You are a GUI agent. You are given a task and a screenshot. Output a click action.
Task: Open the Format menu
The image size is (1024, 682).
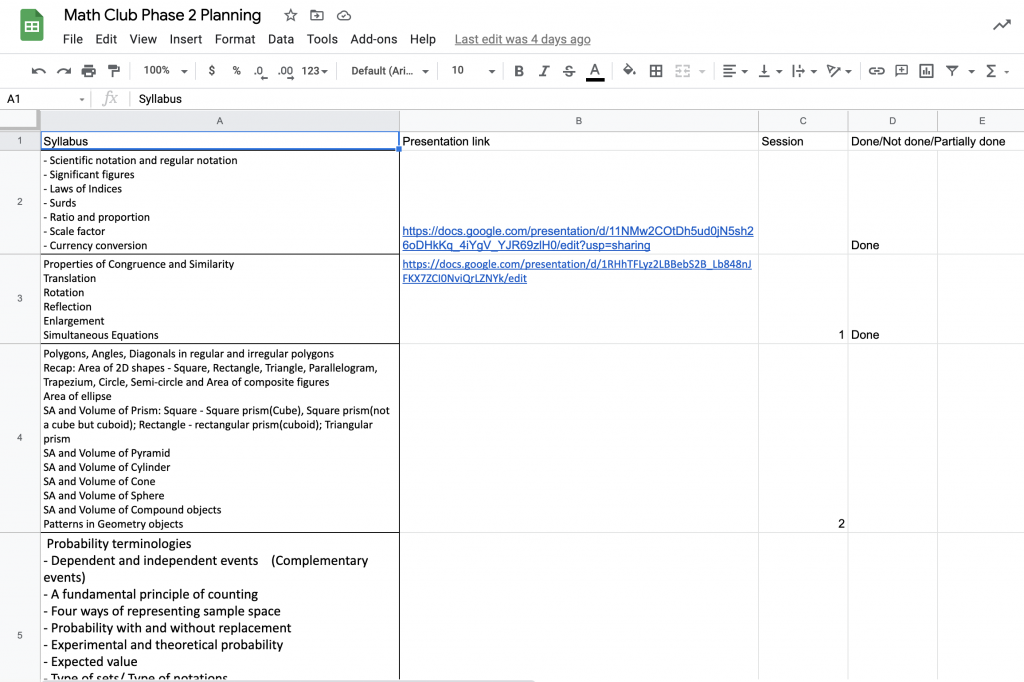tap(234, 39)
